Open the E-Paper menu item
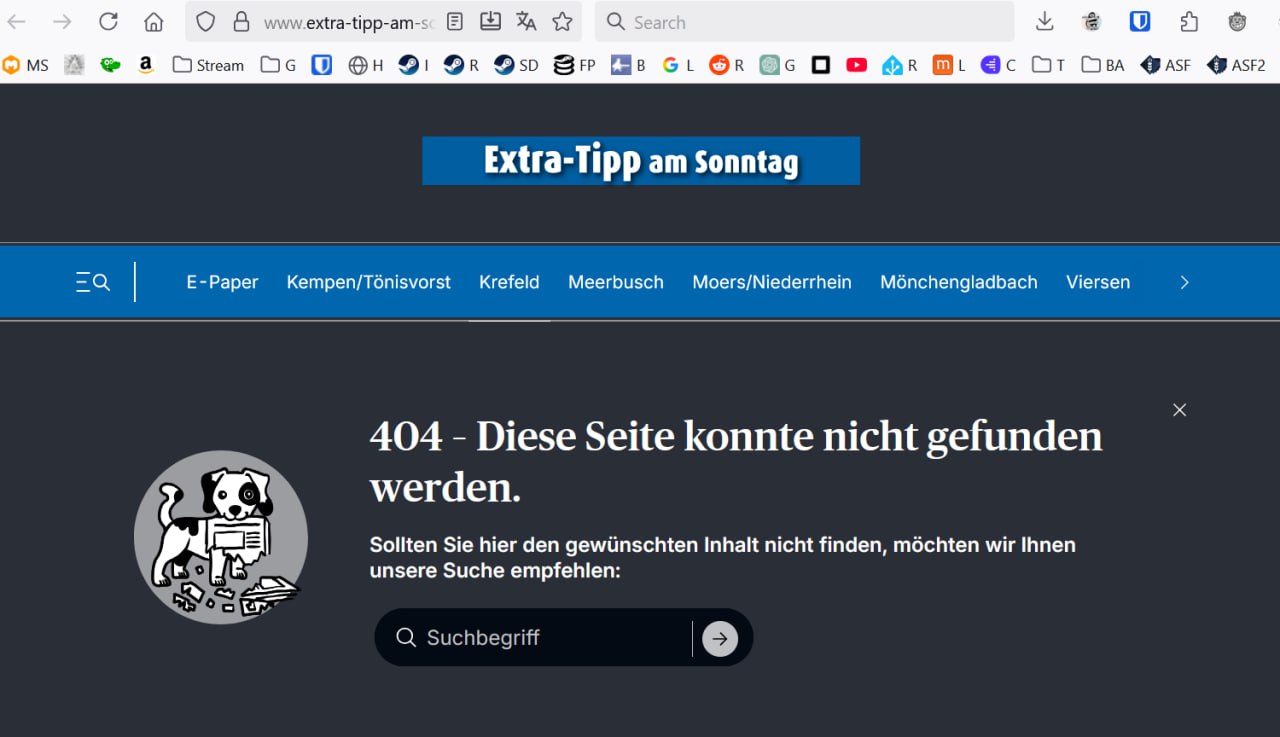The image size is (1280, 737). [222, 282]
